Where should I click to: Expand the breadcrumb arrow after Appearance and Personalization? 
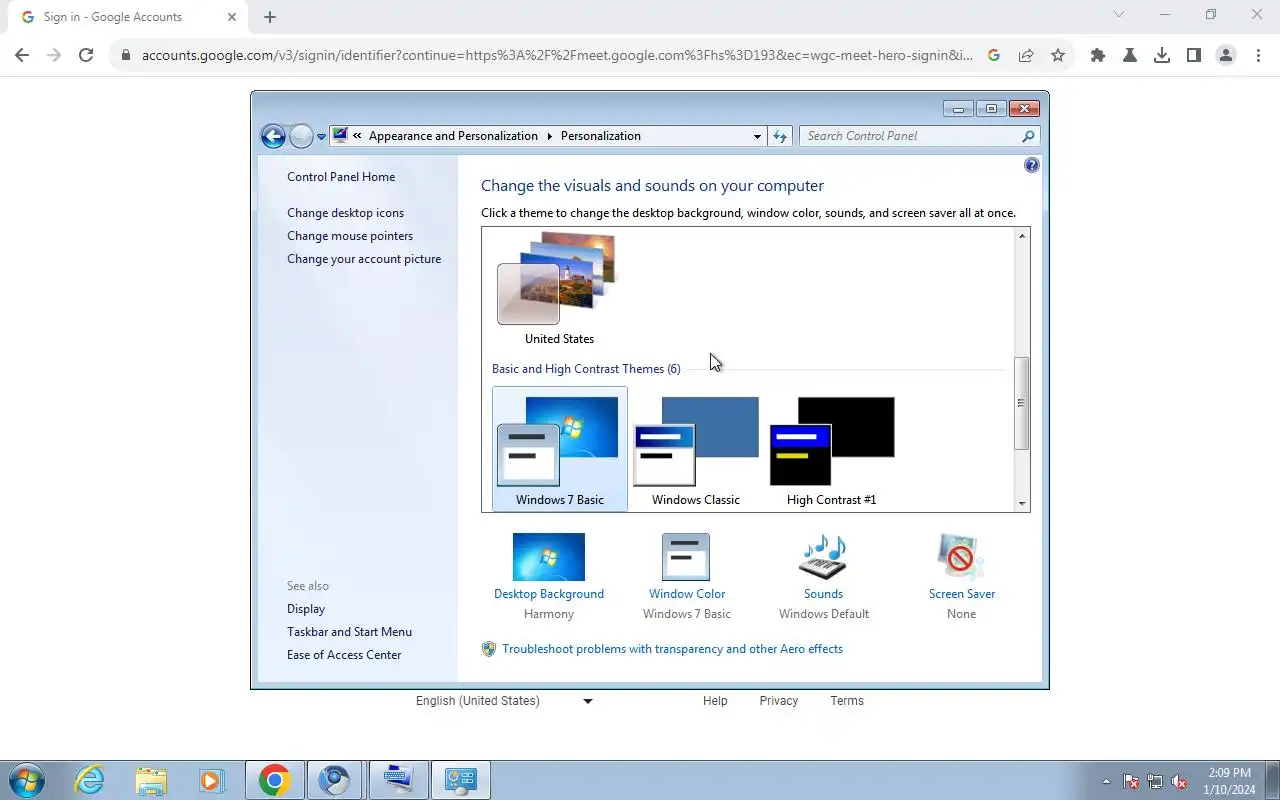coord(549,136)
